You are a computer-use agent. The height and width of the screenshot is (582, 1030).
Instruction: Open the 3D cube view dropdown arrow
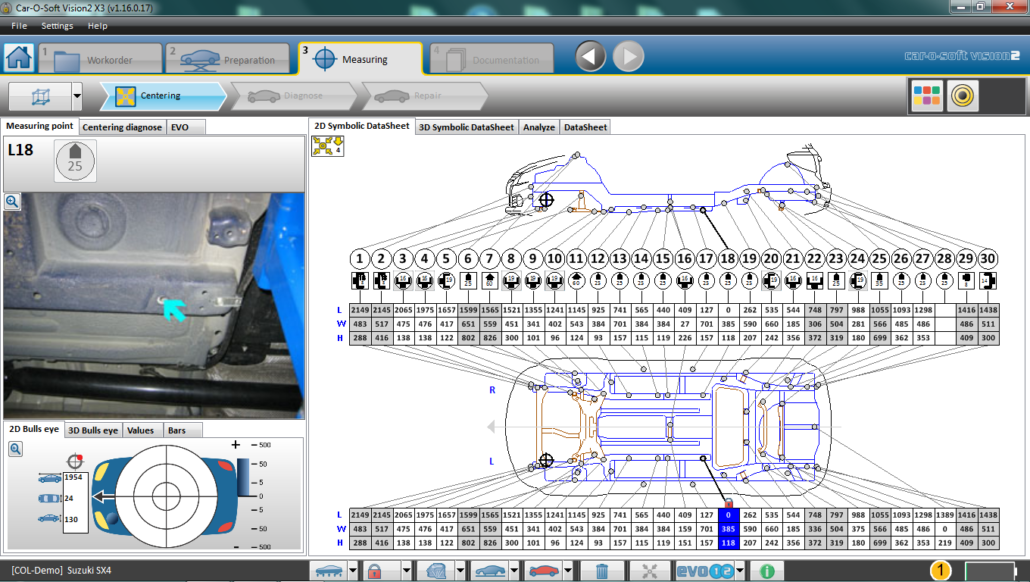click(77, 97)
